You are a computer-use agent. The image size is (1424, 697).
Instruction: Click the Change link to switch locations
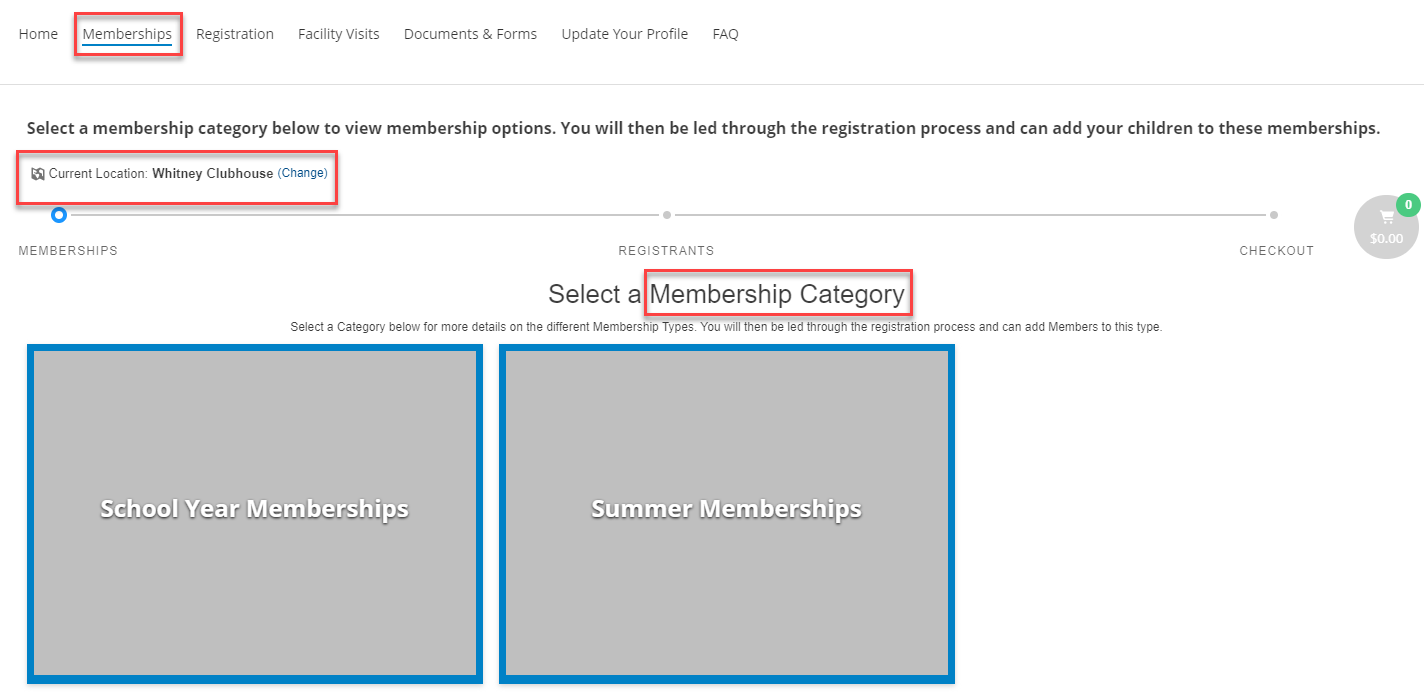pos(303,172)
